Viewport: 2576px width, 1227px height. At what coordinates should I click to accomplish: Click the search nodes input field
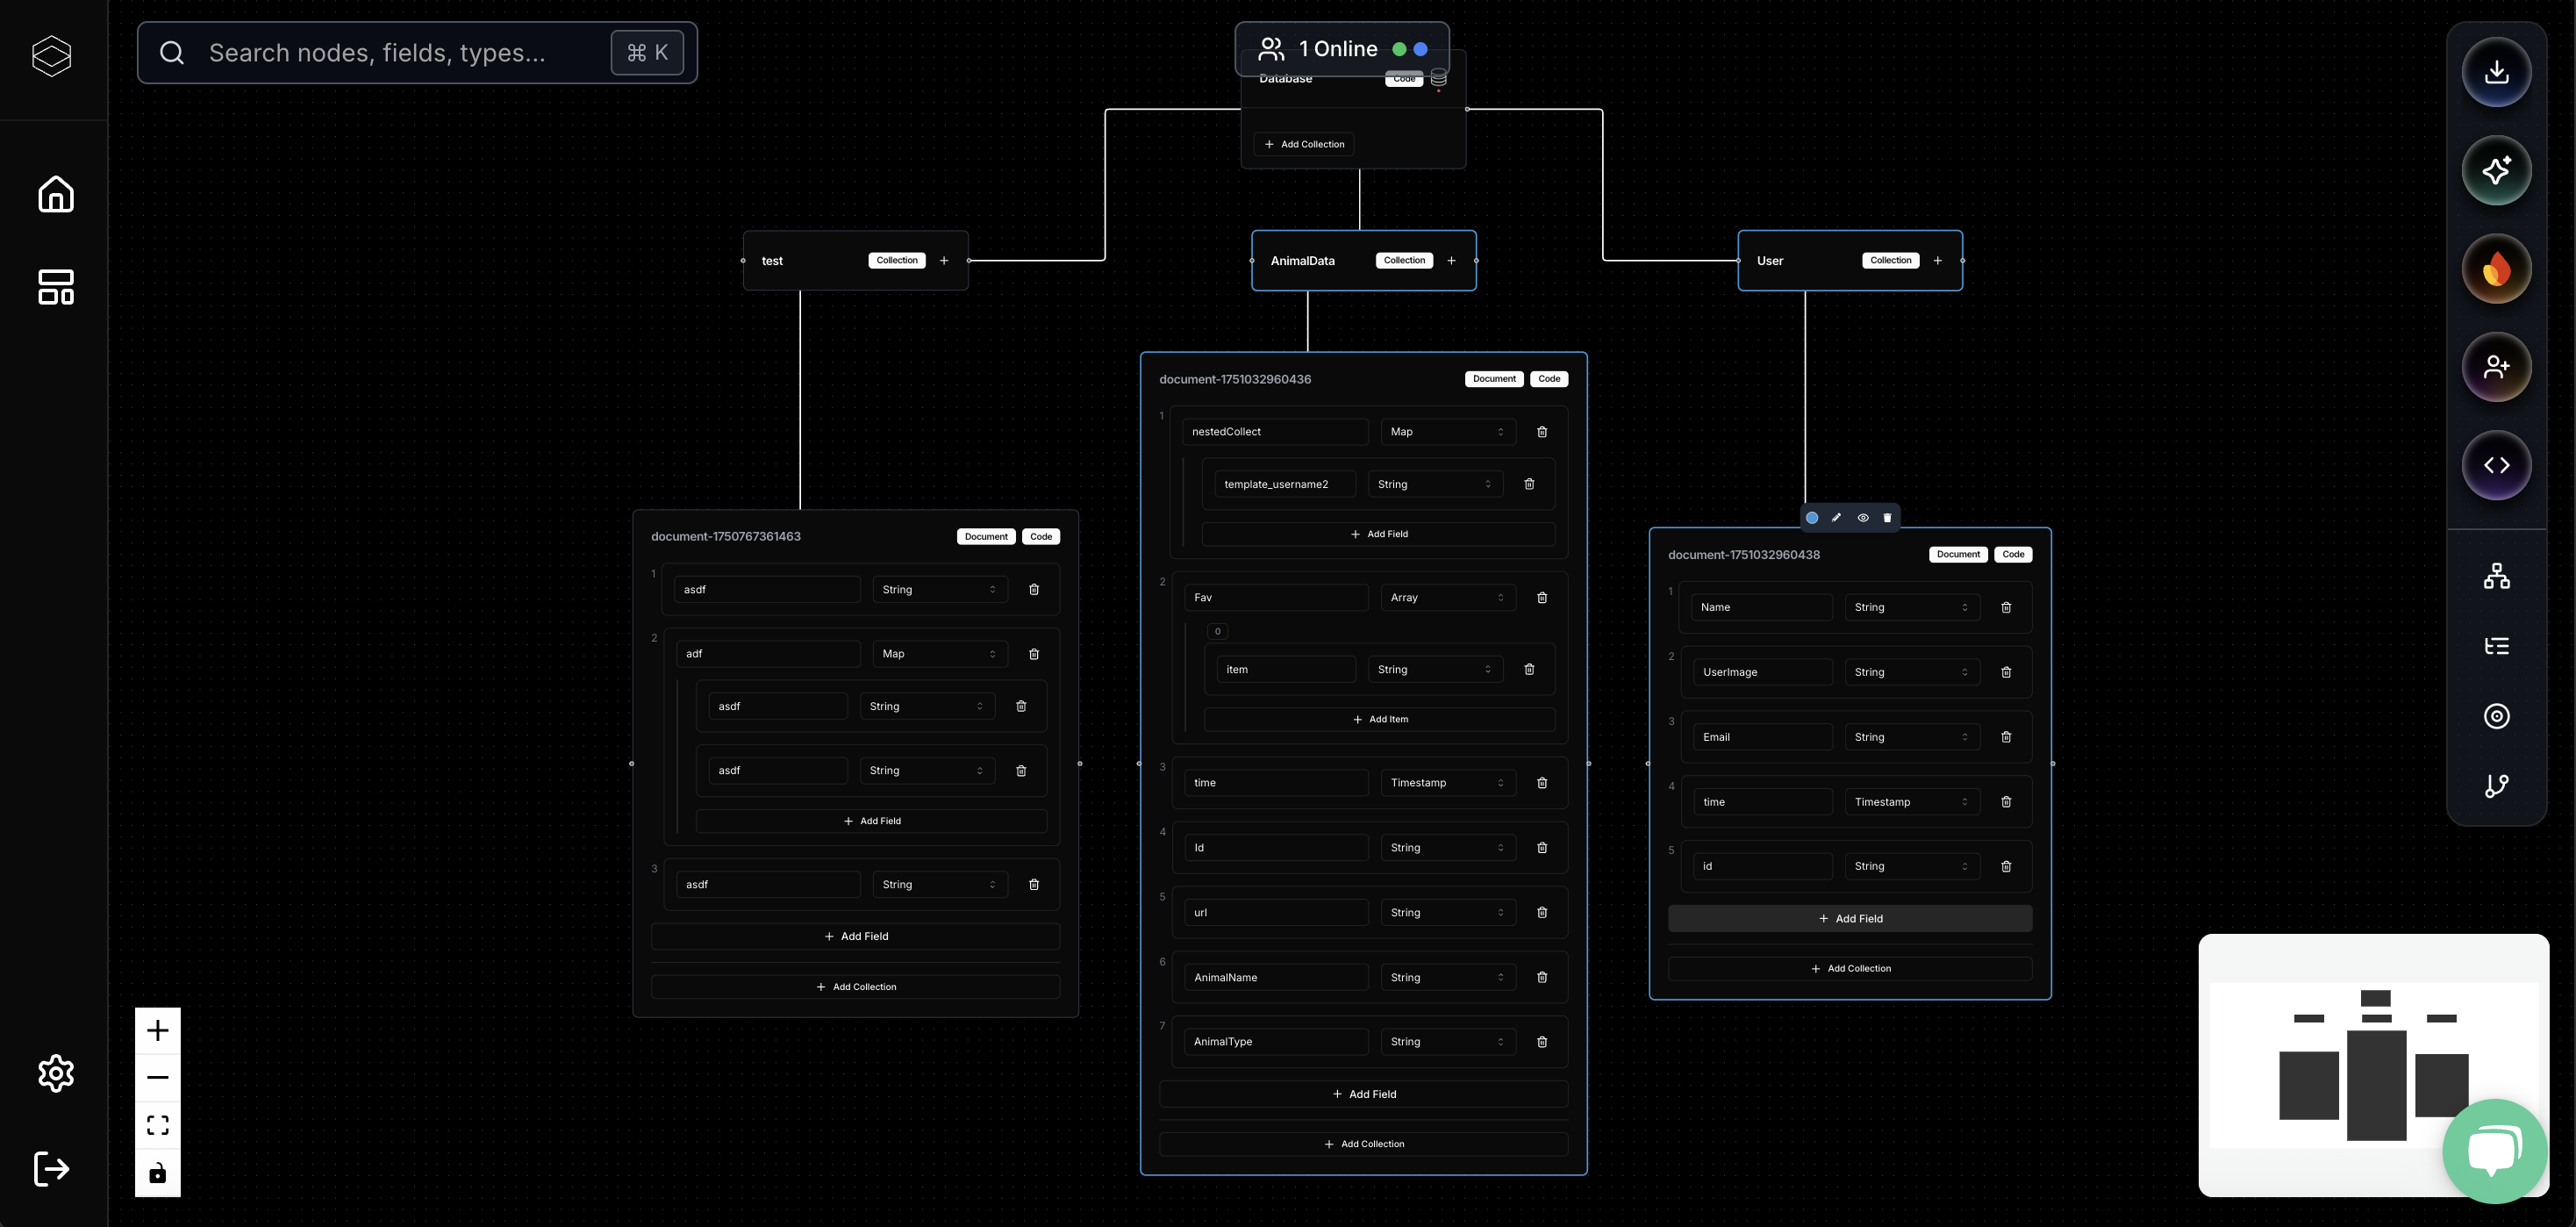coord(400,52)
